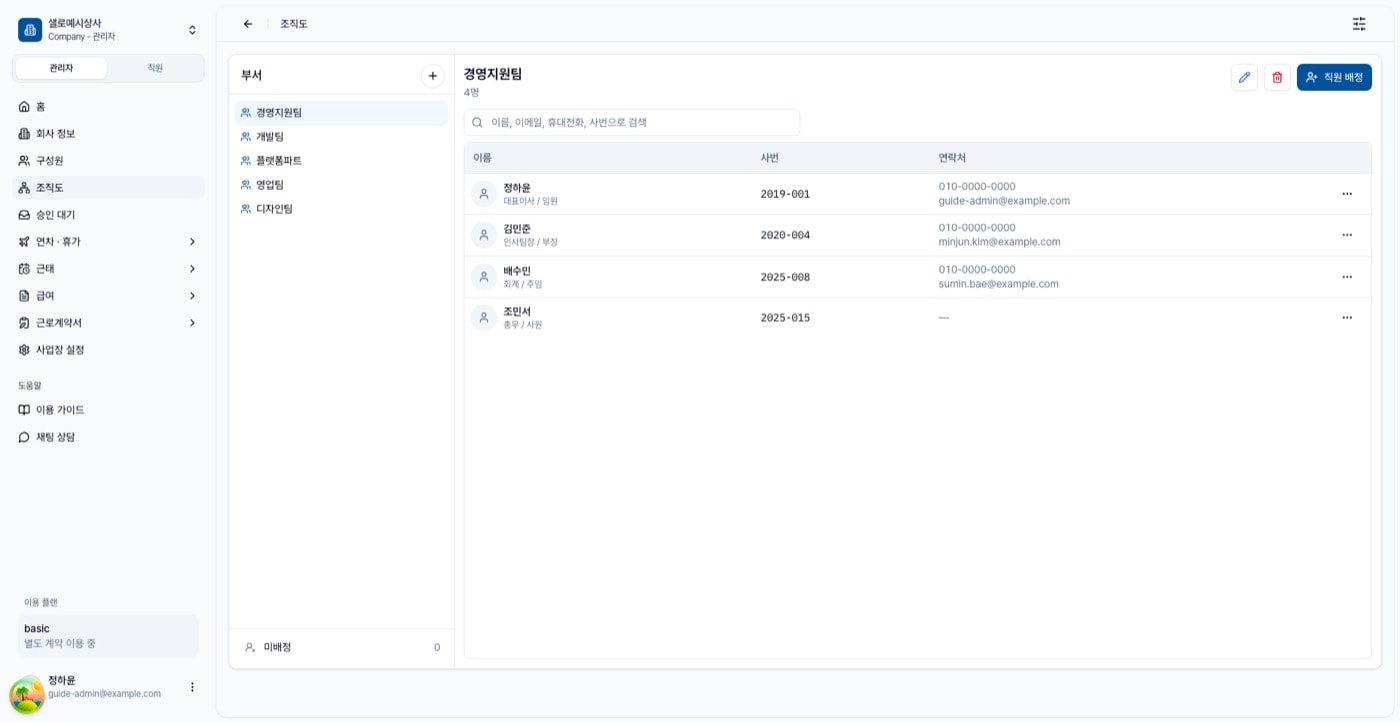Open 이용 가이드 help page
This screenshot has height=723, width=1400.
pyautogui.click(x=108, y=410)
